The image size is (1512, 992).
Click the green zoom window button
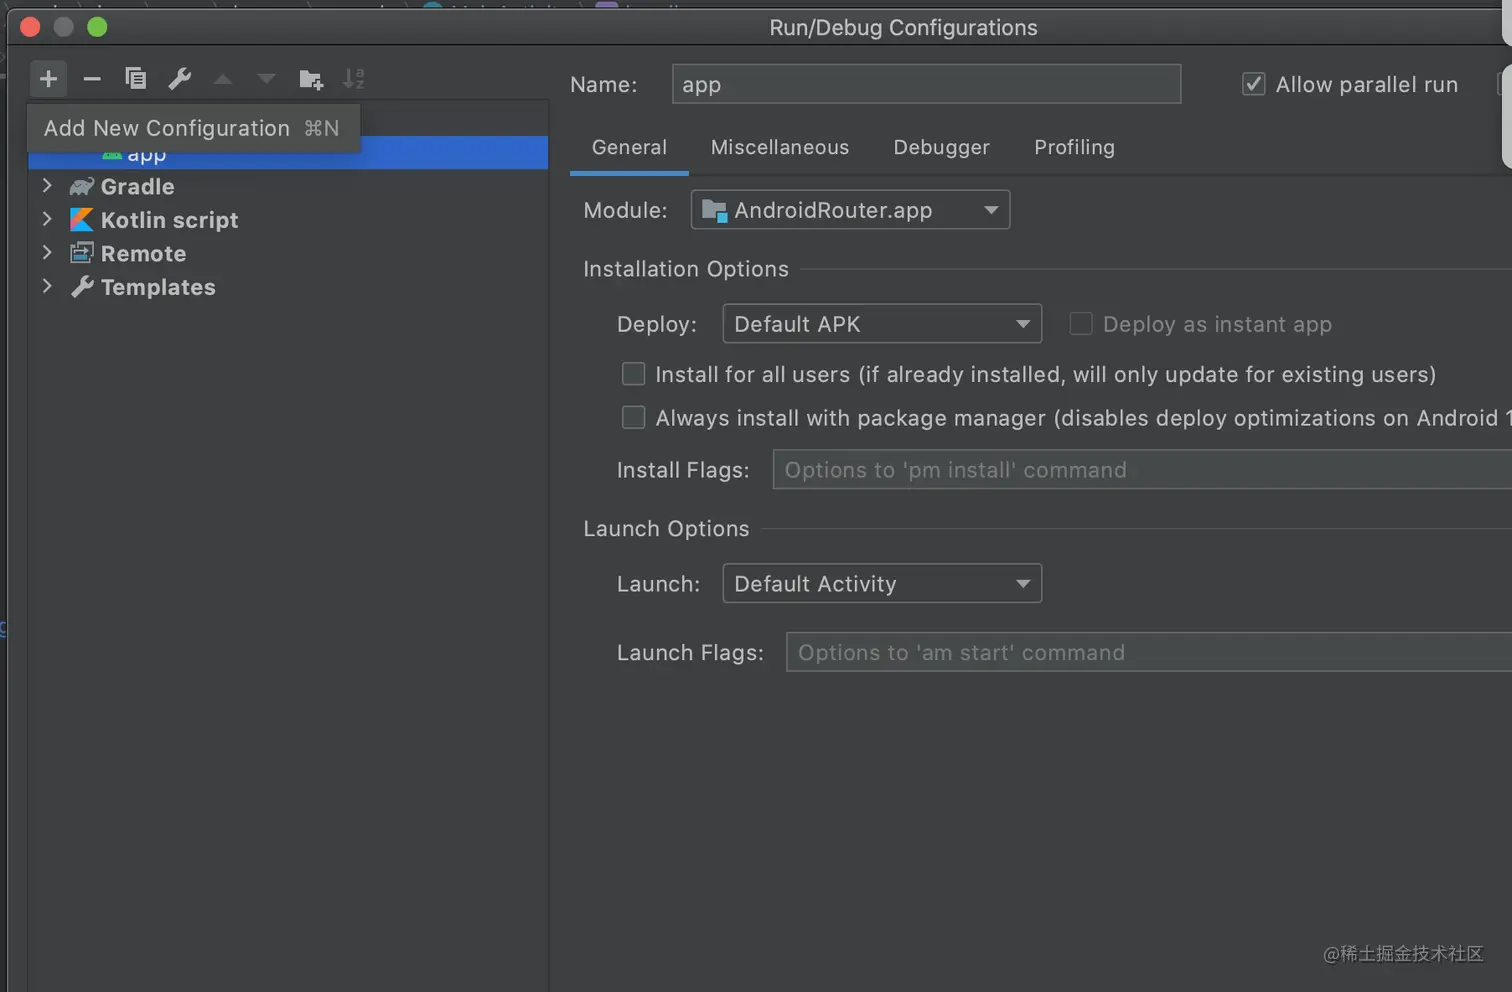pos(97,27)
